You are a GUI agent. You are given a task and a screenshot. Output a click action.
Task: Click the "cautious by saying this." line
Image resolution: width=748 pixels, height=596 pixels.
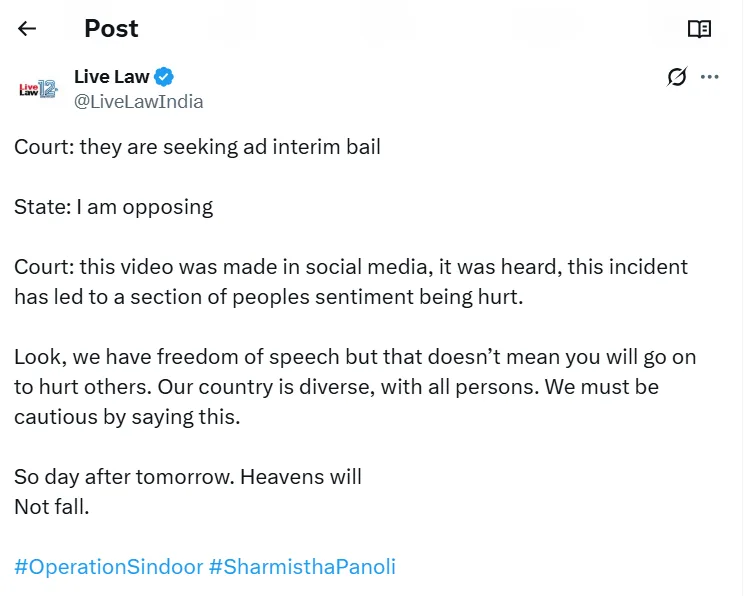(127, 417)
